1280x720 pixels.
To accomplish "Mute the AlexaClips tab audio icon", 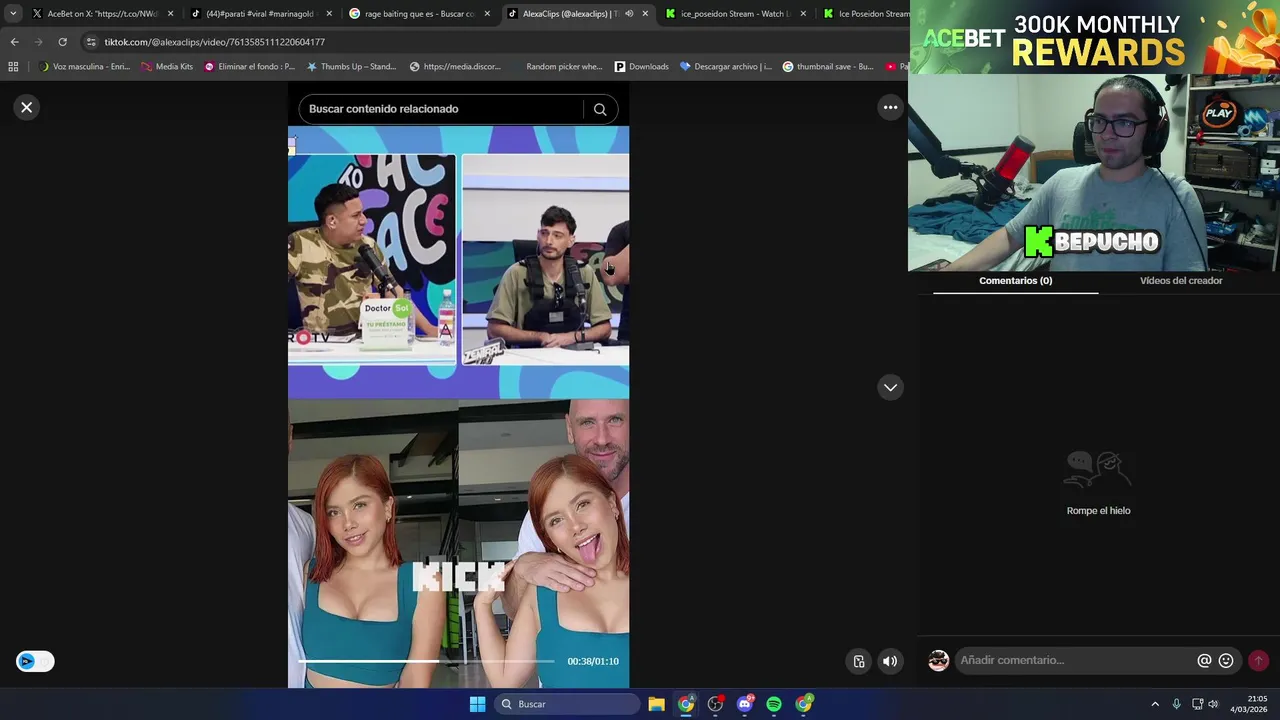I will click(x=628, y=14).
